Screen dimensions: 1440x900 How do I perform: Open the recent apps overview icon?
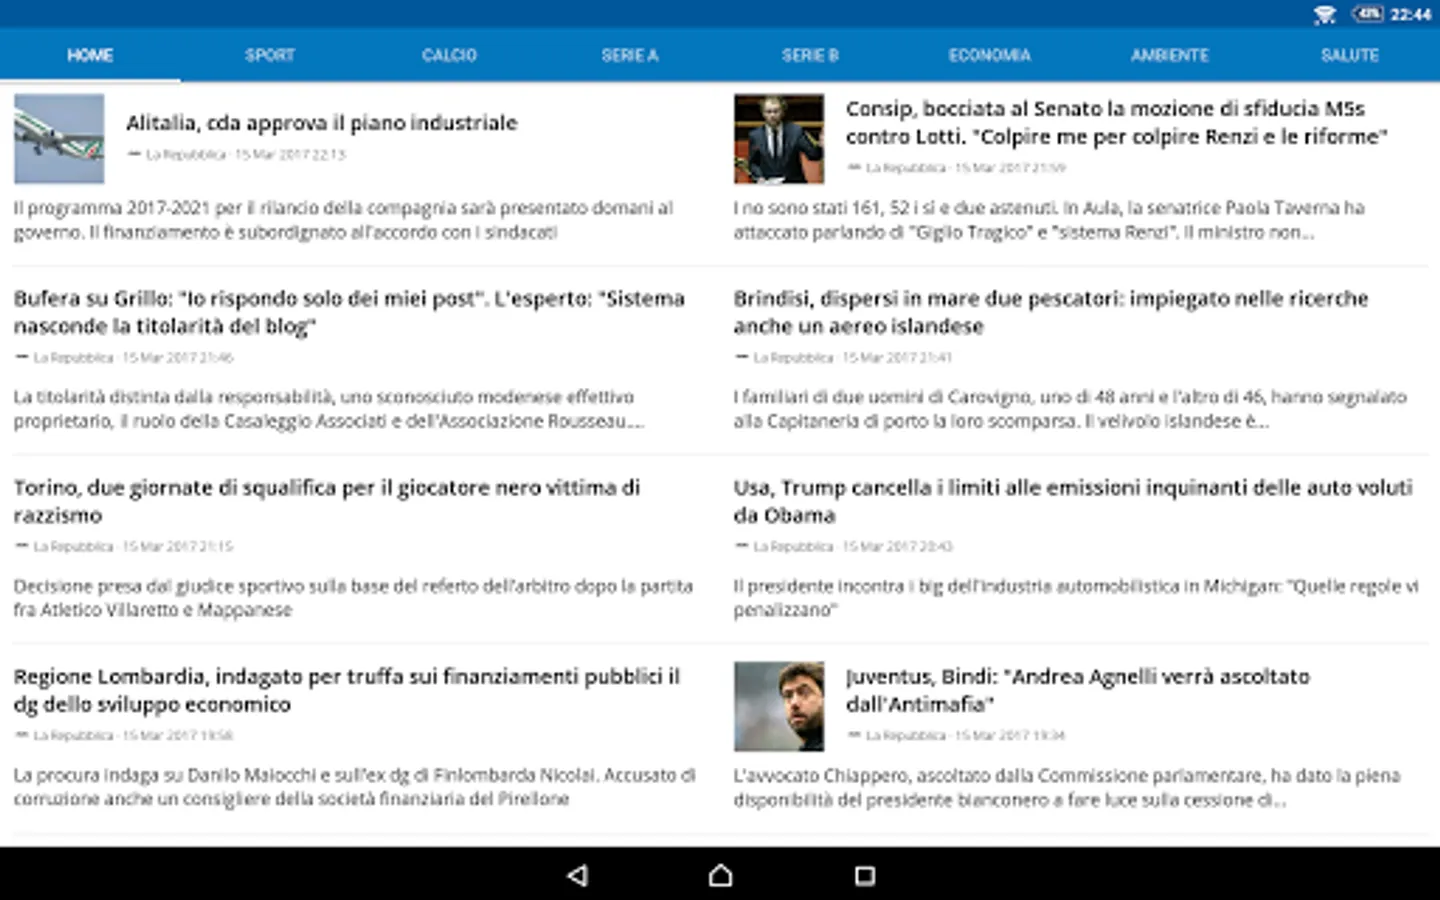point(865,876)
